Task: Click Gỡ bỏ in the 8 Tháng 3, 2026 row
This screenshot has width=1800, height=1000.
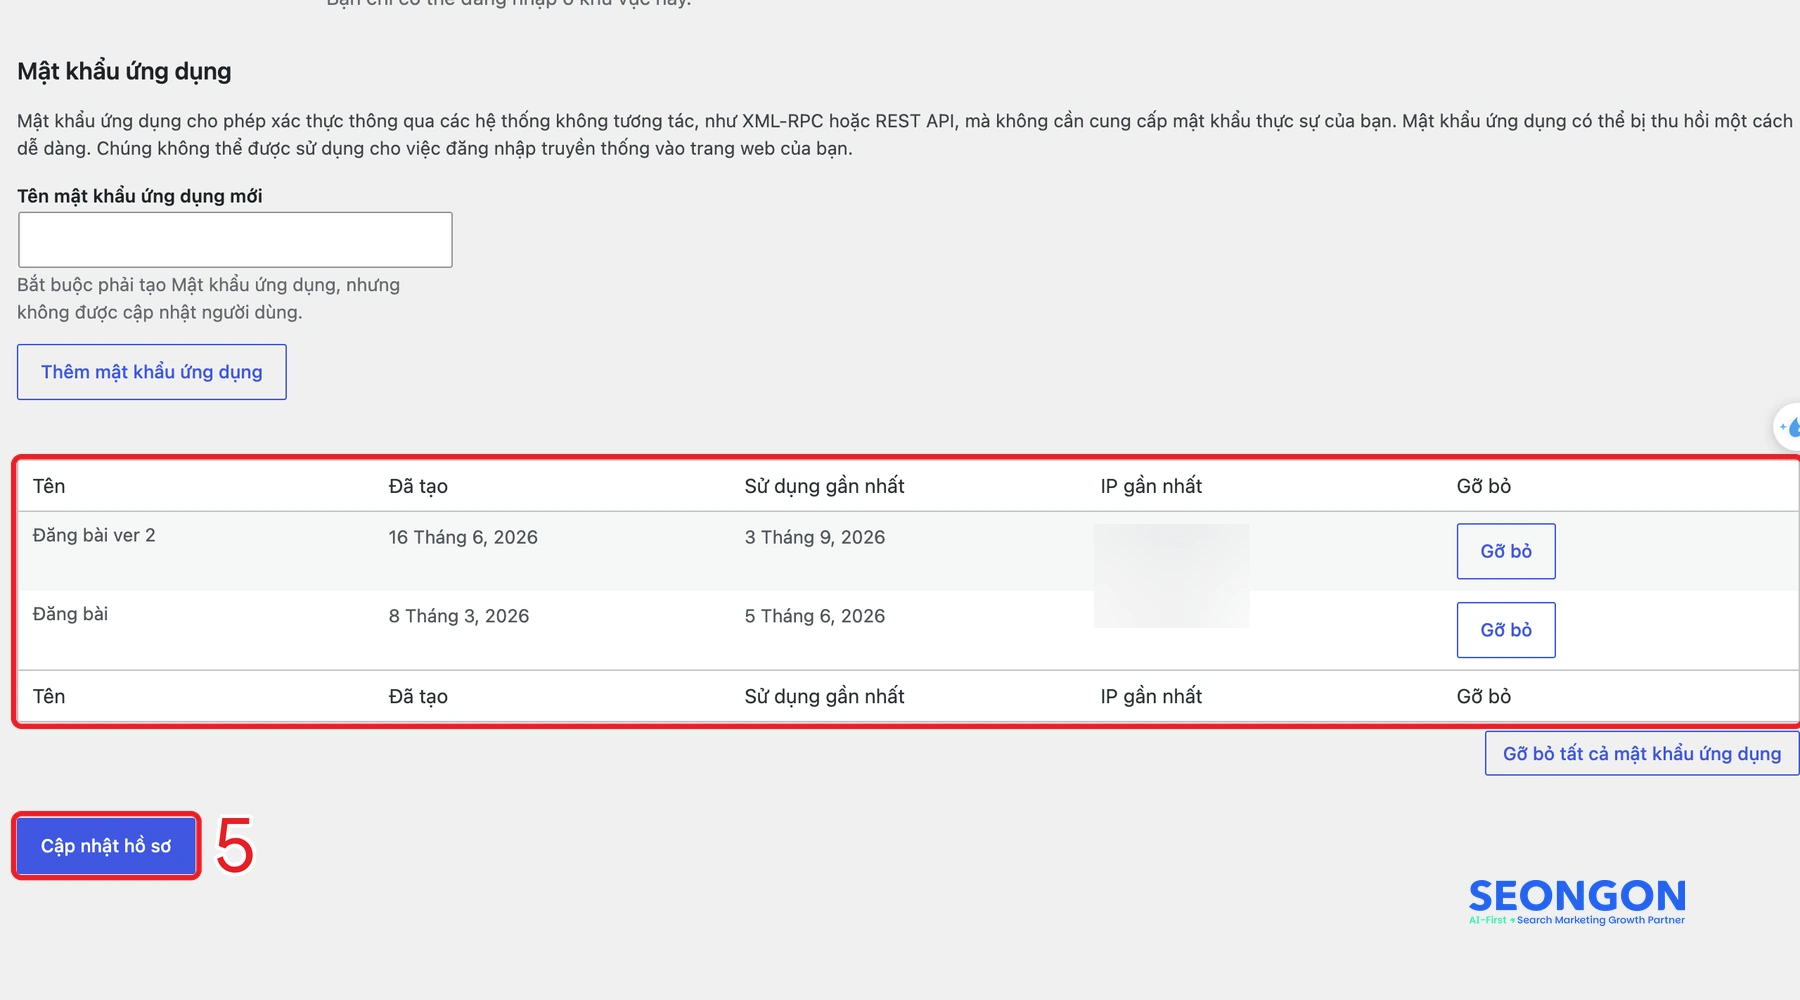Action: pyautogui.click(x=1506, y=630)
